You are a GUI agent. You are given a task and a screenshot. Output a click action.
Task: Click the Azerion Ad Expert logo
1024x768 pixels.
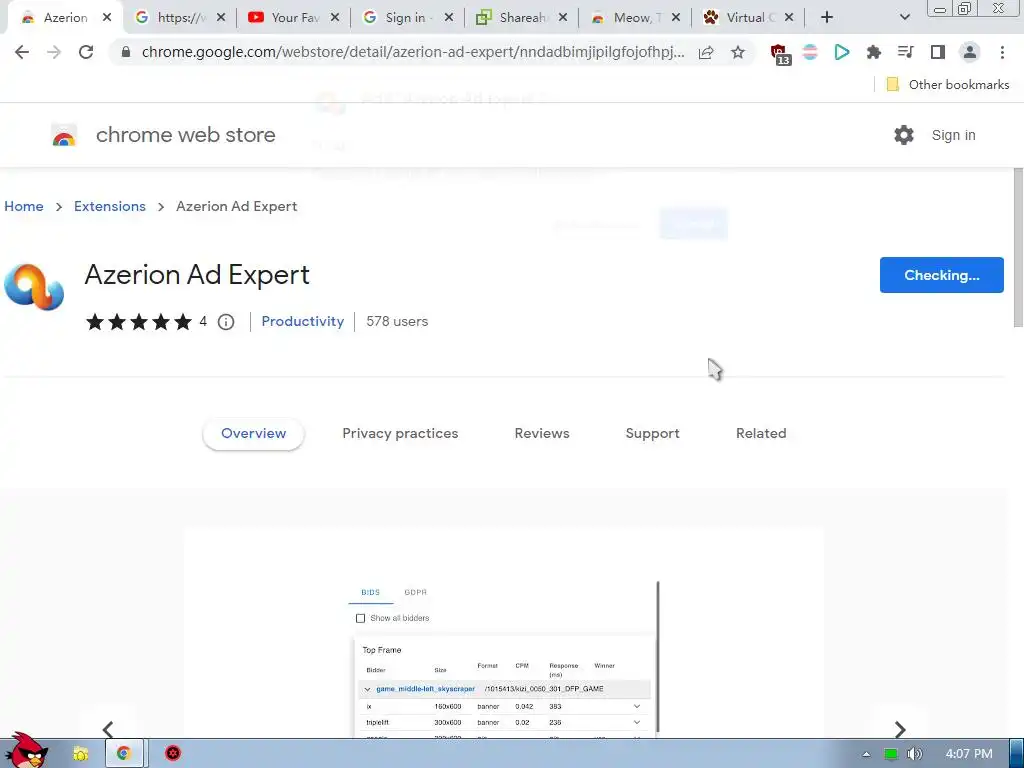click(34, 287)
